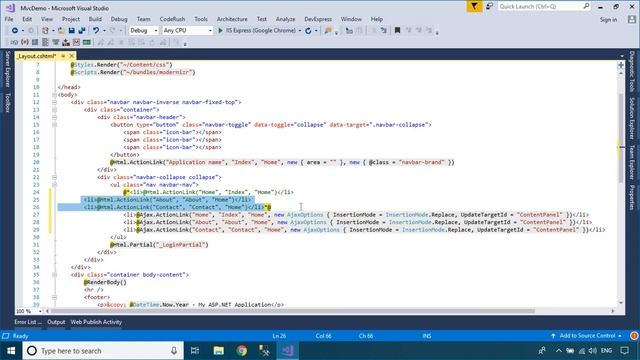Image resolution: width=640 pixels, height=360 pixels.
Task: Toggle a bookmark with the bookmark icon
Action: click(x=397, y=31)
